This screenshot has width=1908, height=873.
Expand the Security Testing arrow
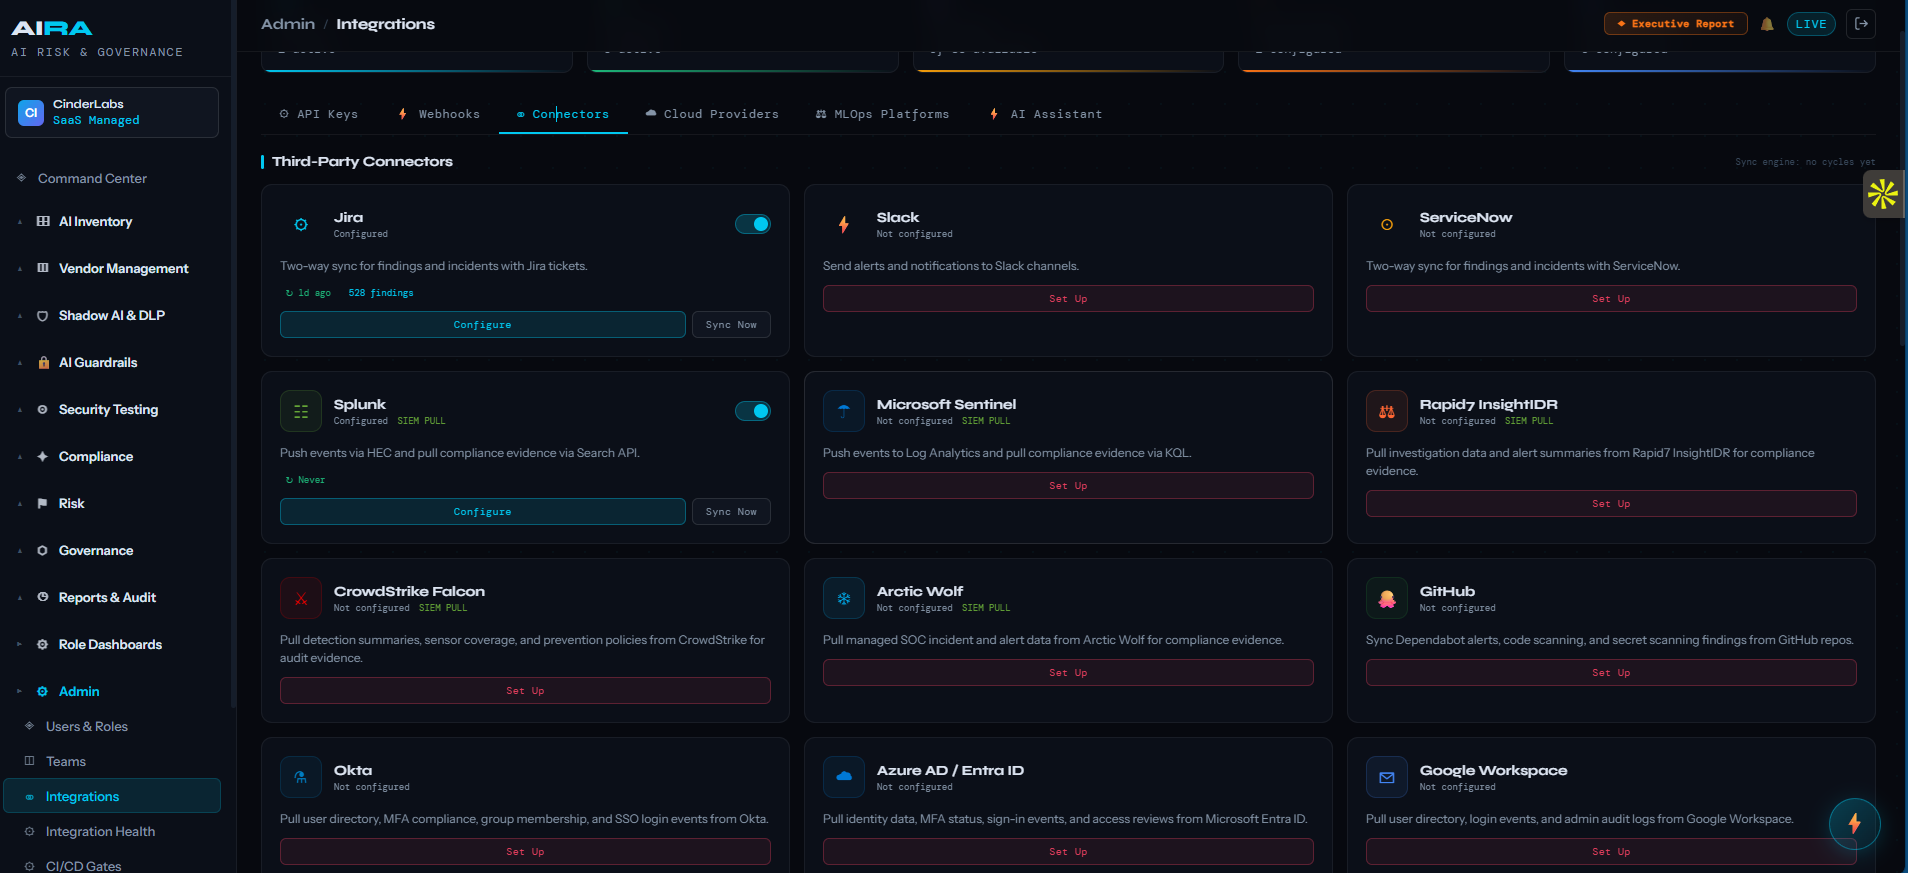click(19, 410)
